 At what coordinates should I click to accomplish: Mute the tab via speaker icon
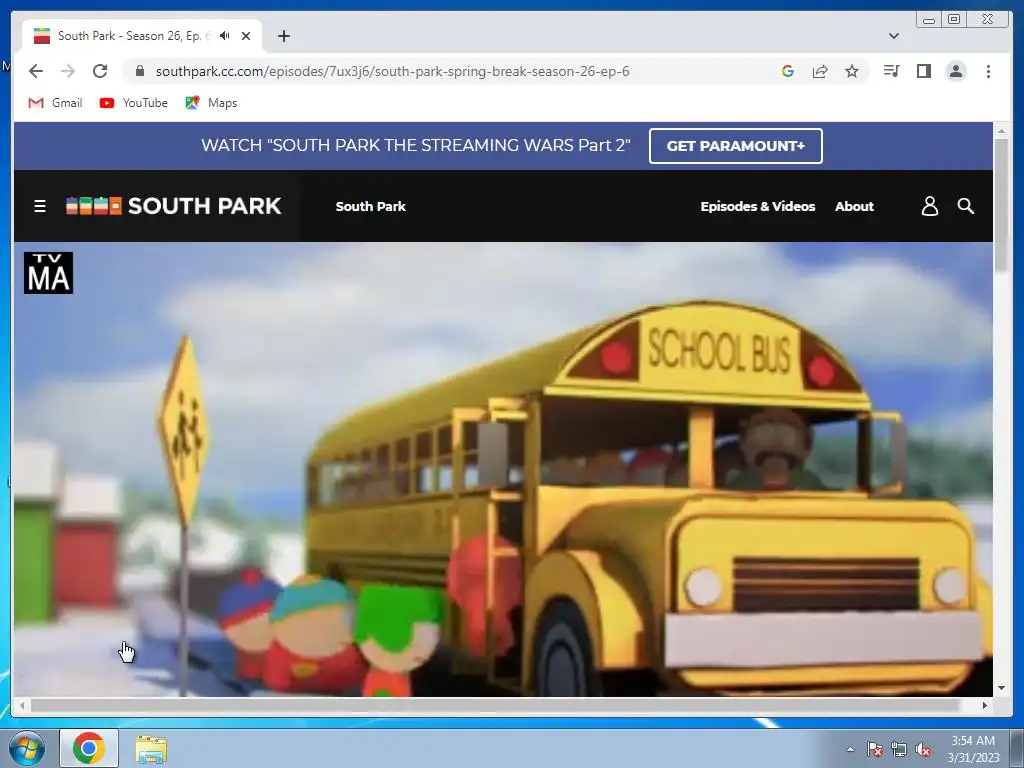click(225, 36)
